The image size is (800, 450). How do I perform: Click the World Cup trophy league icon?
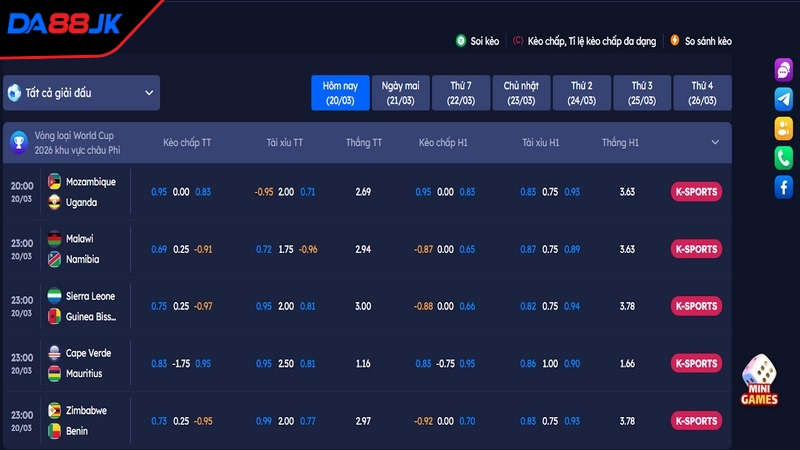[x=18, y=143]
